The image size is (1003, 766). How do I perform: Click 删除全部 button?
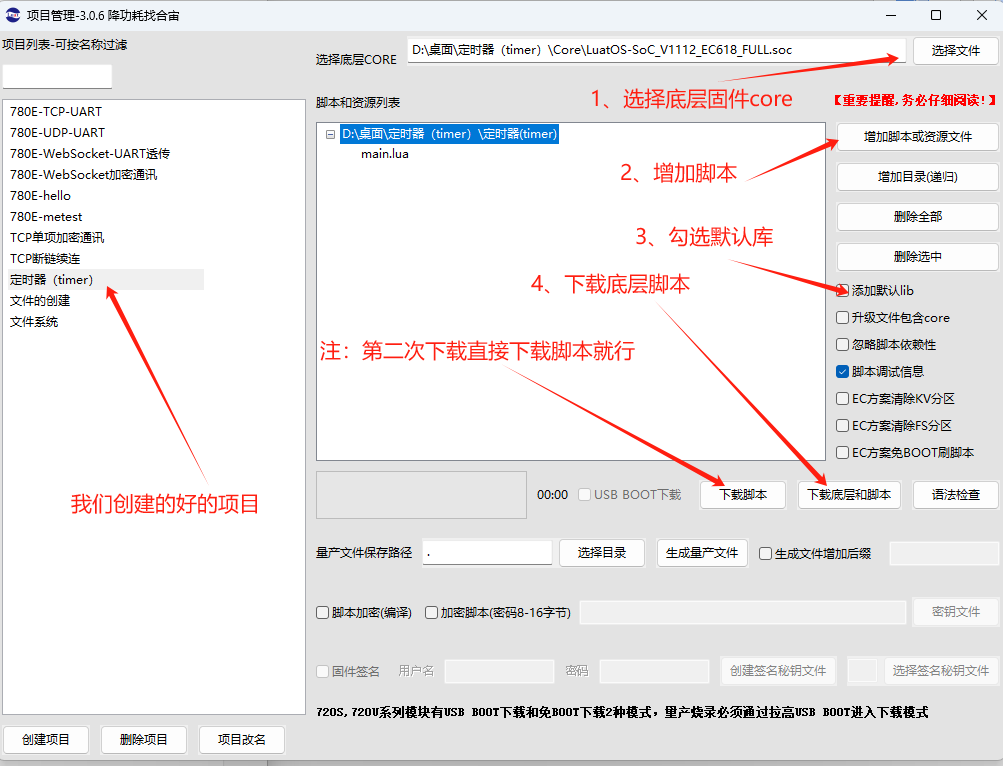coord(917,216)
